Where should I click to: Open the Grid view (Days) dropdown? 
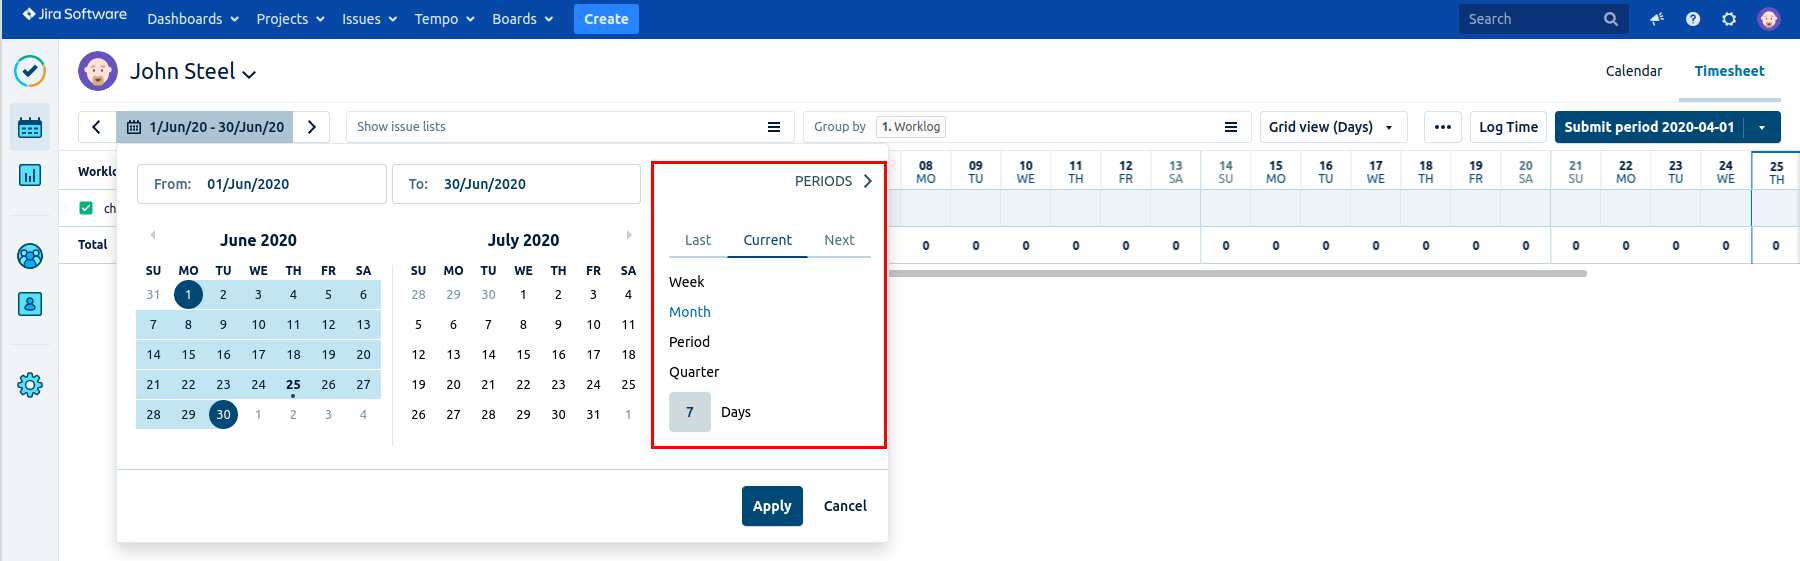click(1332, 127)
